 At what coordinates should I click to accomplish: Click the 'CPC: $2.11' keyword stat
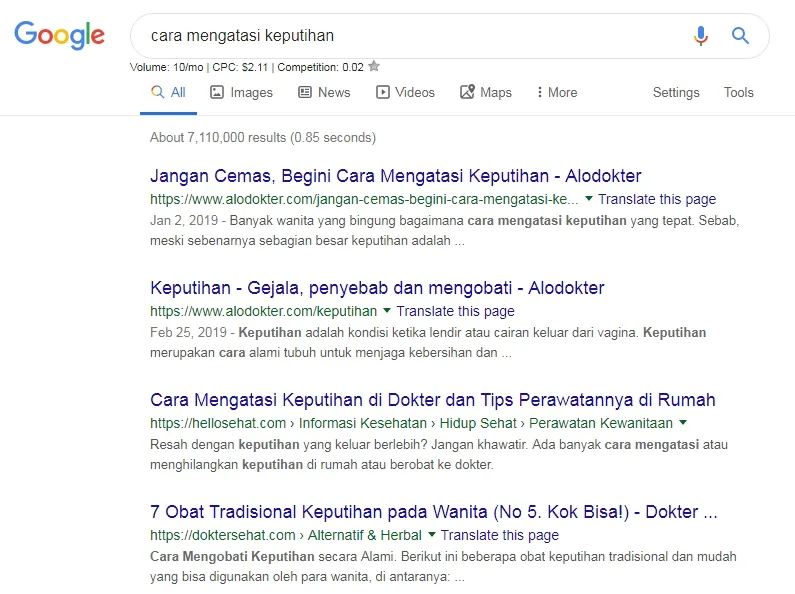click(x=240, y=67)
